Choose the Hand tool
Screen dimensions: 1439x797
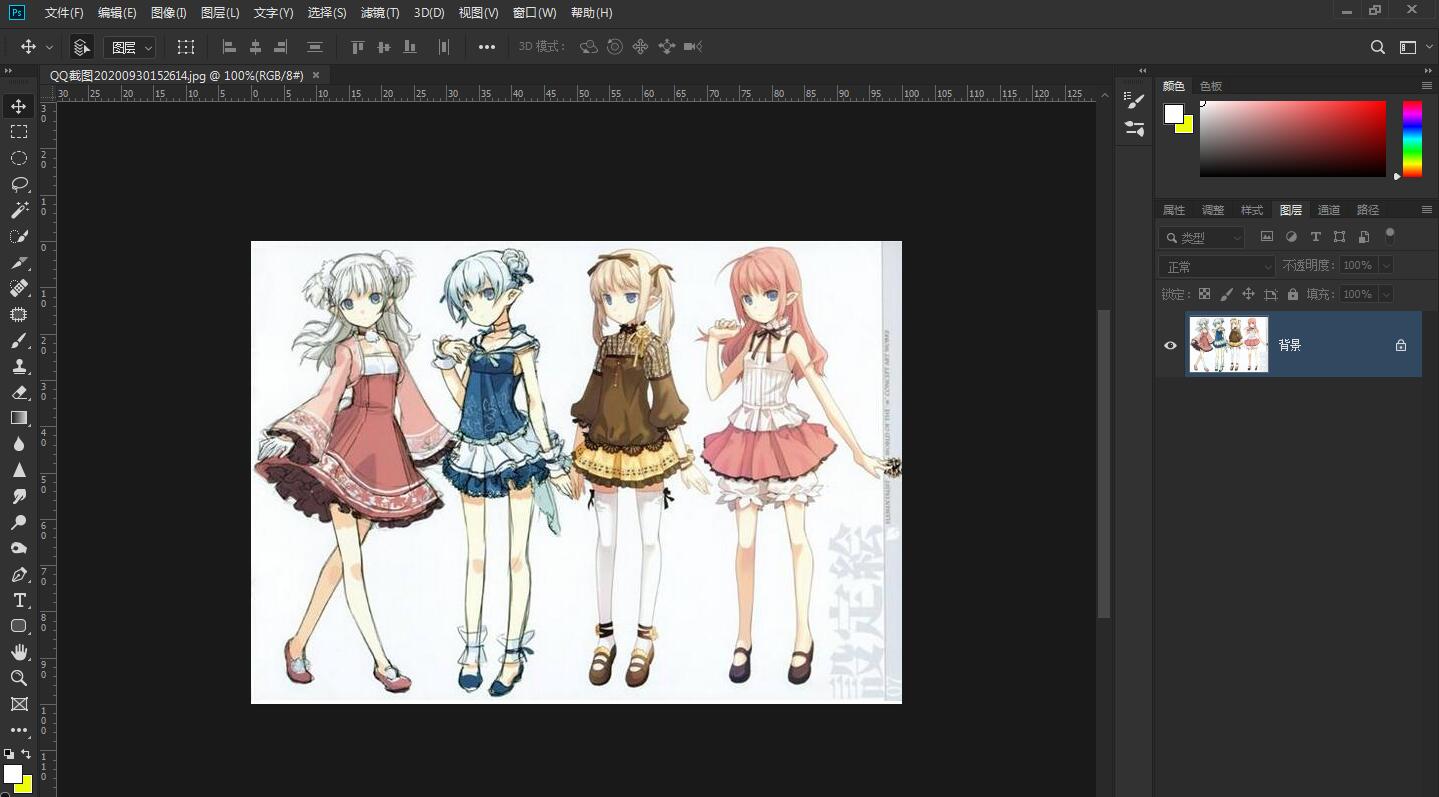[x=19, y=652]
